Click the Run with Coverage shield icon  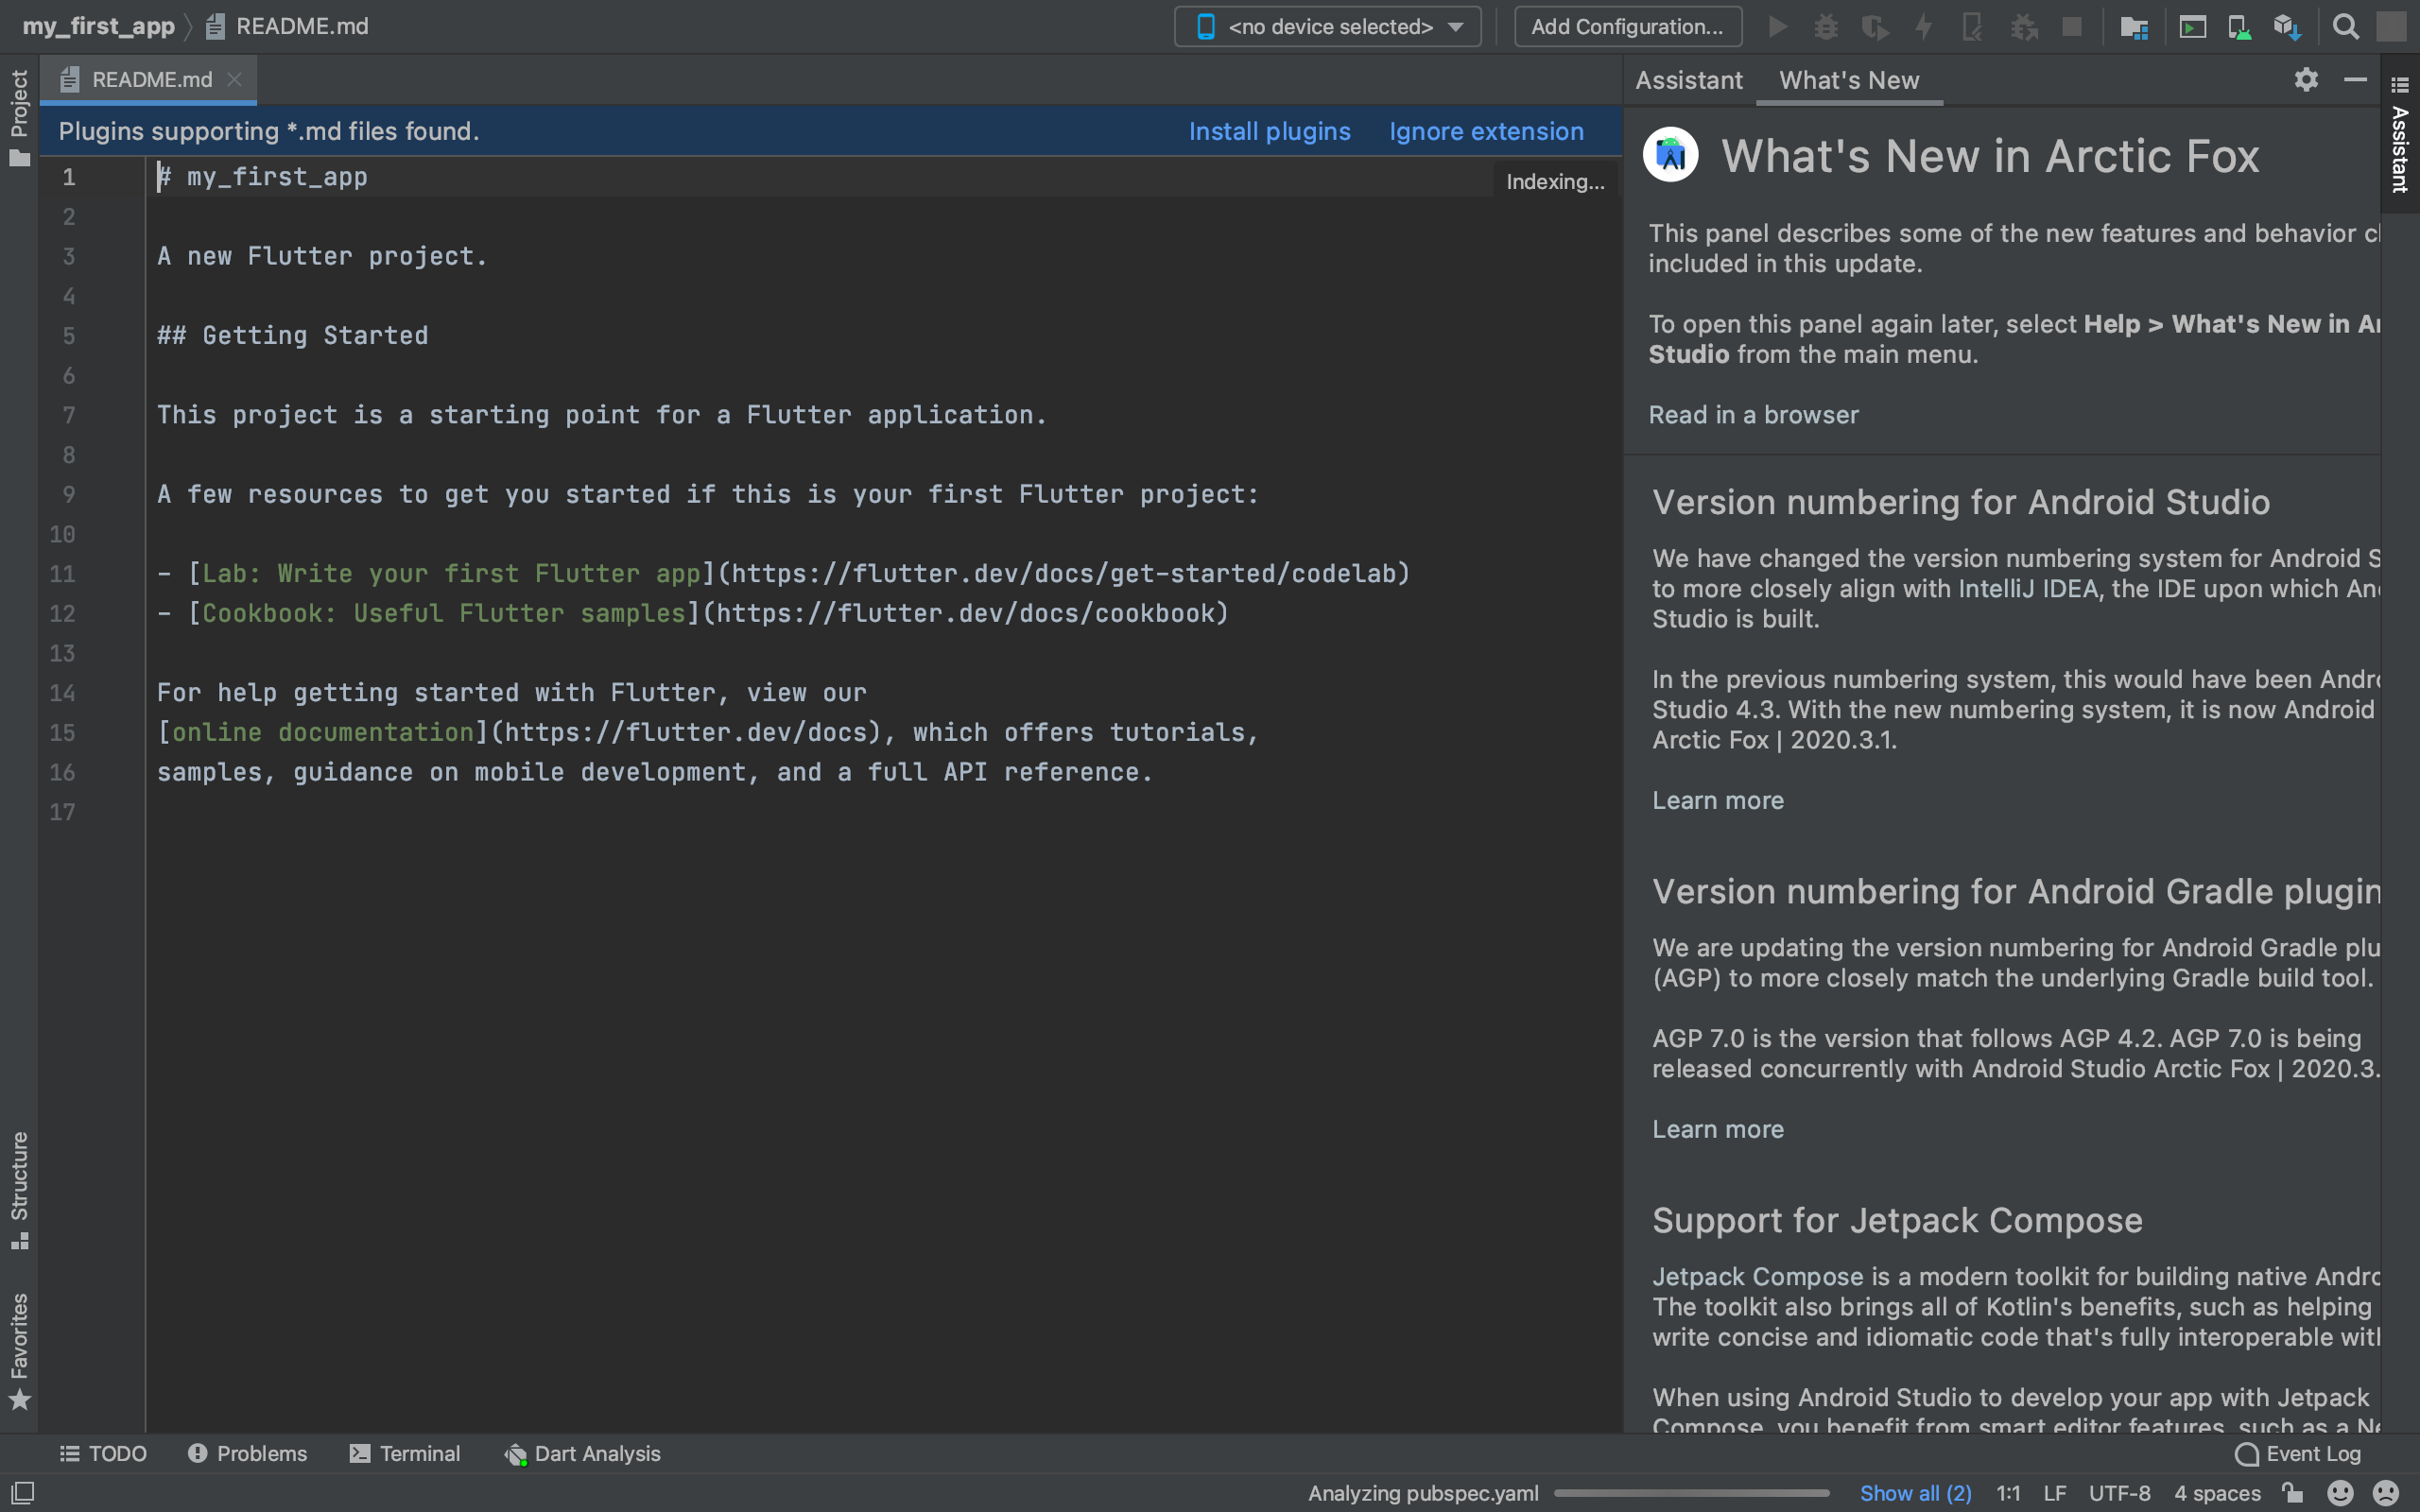point(1875,27)
